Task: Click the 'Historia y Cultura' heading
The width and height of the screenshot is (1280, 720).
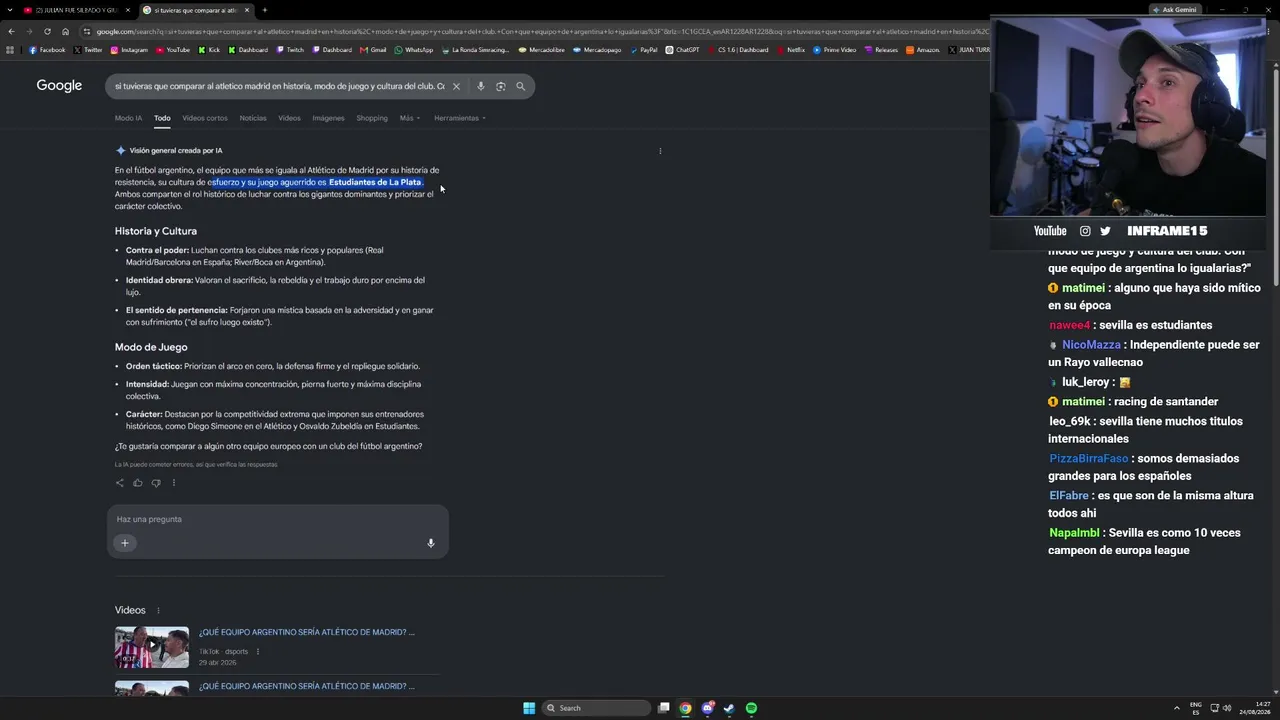Action: tap(156, 231)
